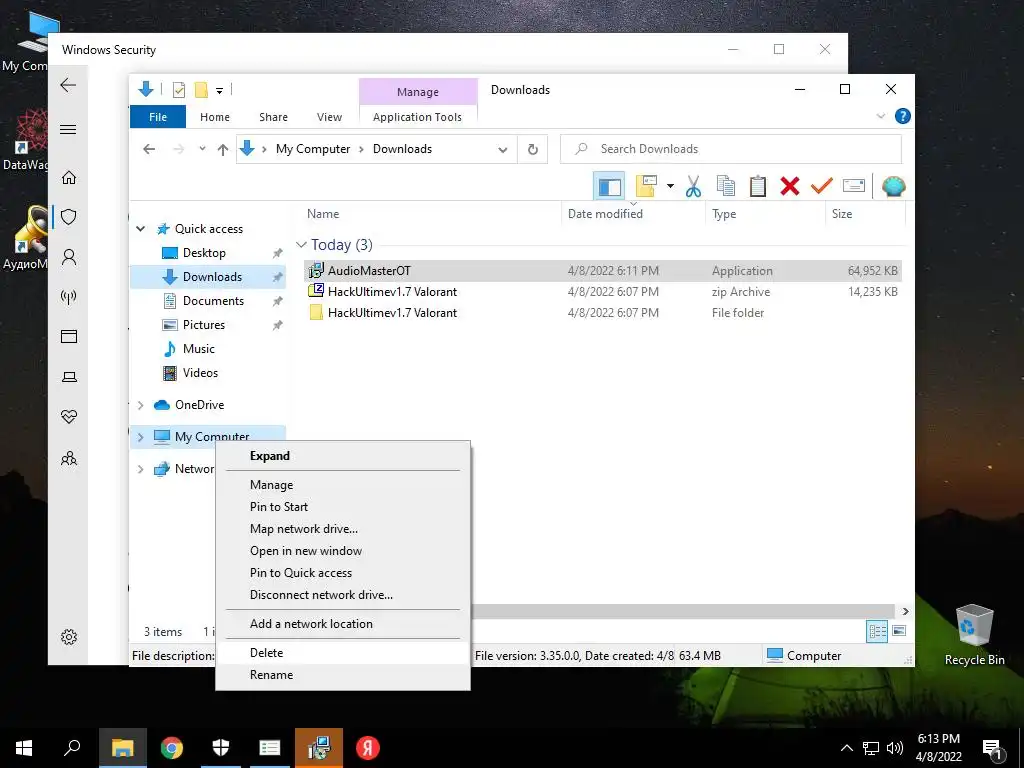Expand the OneDrive tree node
The width and height of the screenshot is (1024, 768).
tap(140, 405)
